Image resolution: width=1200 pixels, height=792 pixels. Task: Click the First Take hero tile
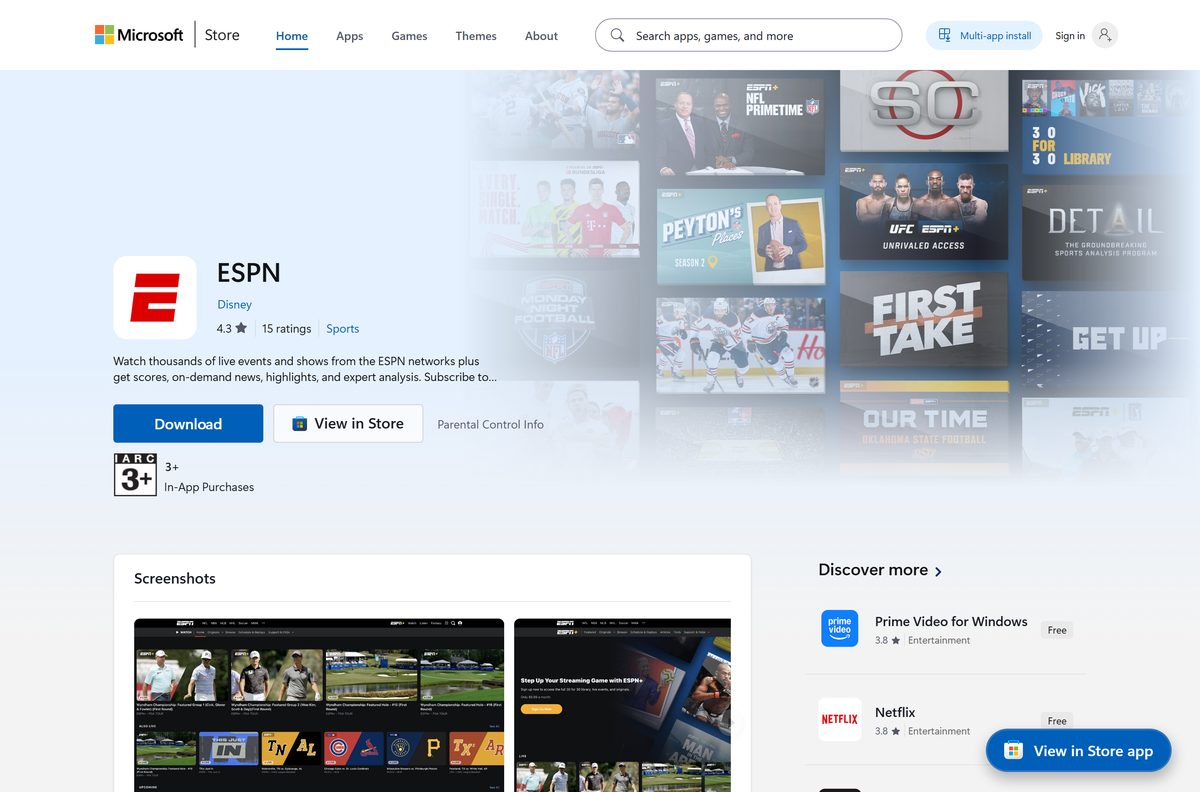[924, 319]
